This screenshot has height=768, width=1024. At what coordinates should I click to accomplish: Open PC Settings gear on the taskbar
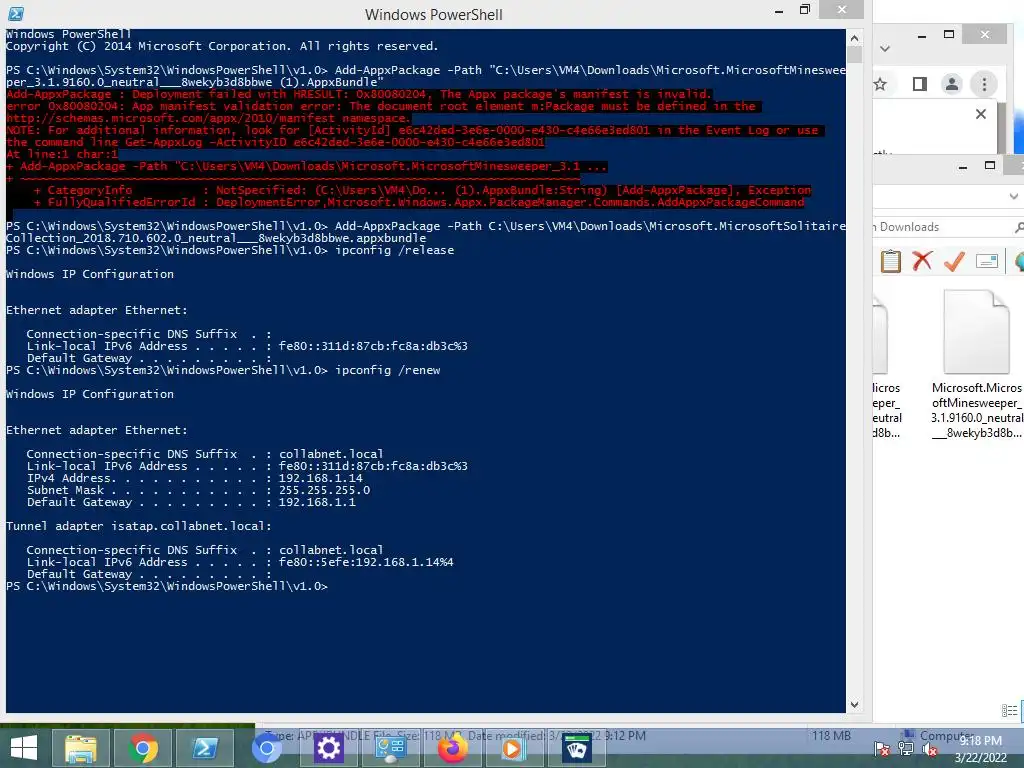(328, 748)
